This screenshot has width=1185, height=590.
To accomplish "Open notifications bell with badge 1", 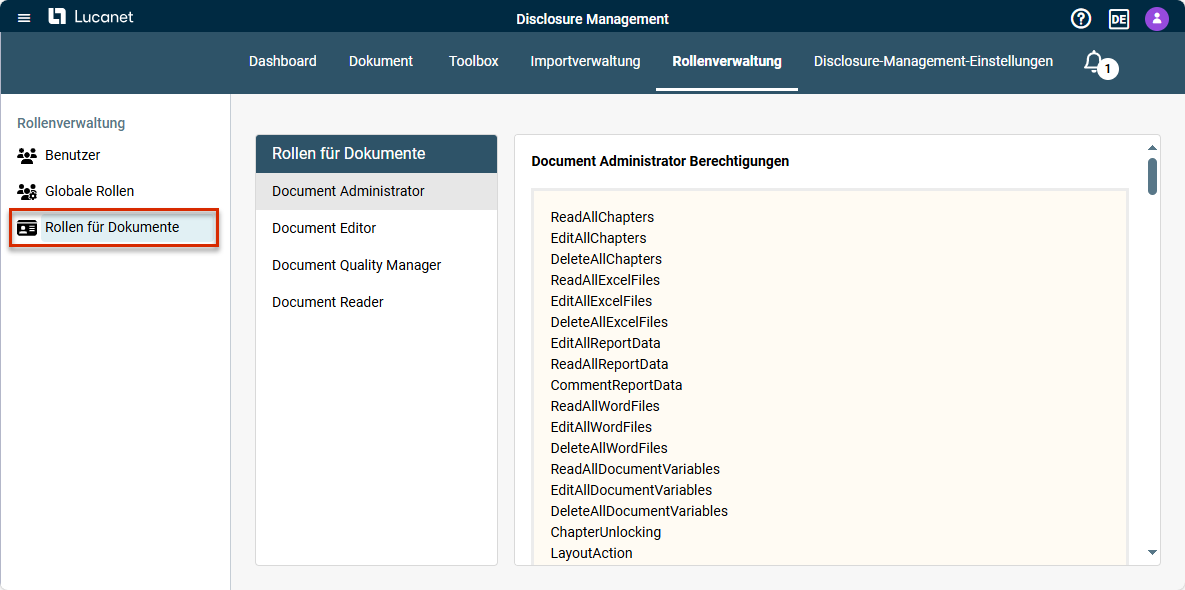I will click(1100, 63).
